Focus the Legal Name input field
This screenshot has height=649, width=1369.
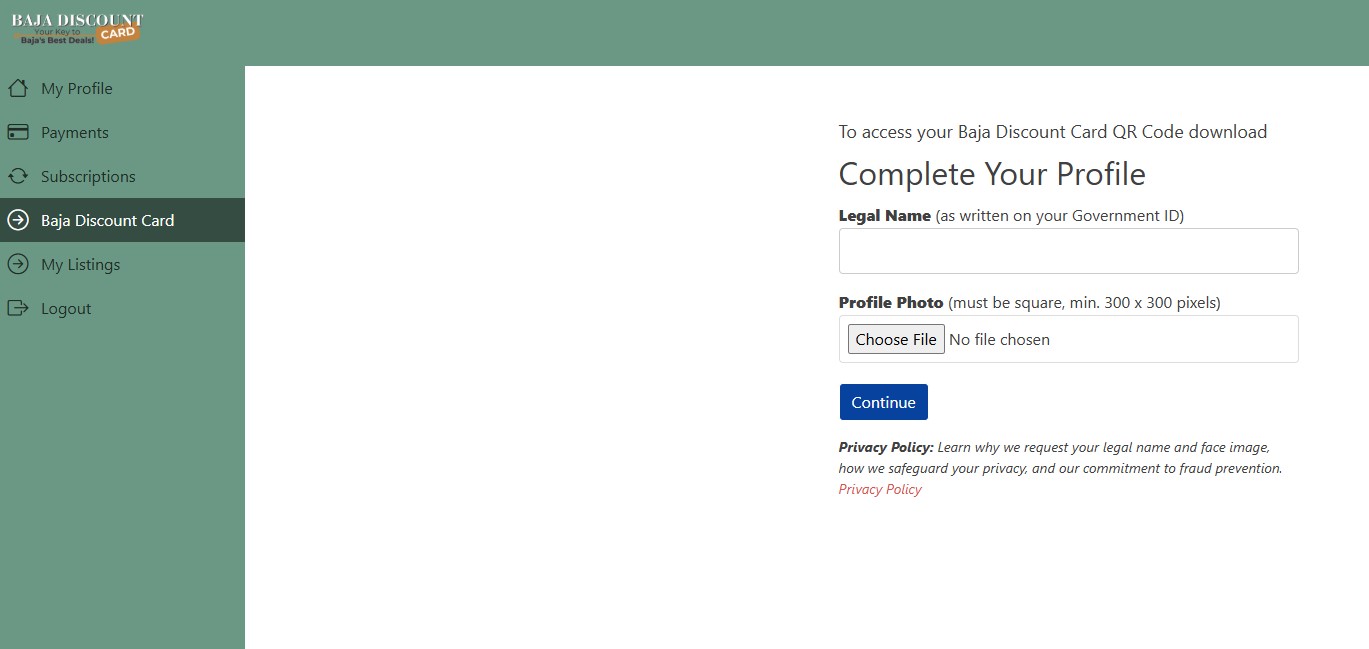click(x=1068, y=251)
